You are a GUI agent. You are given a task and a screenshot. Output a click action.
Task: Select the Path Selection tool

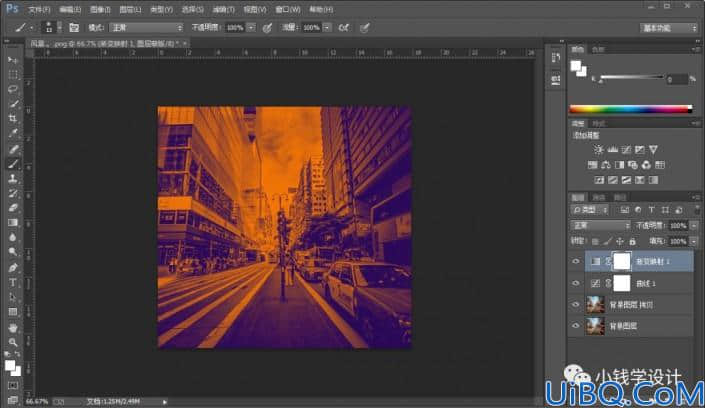point(13,297)
